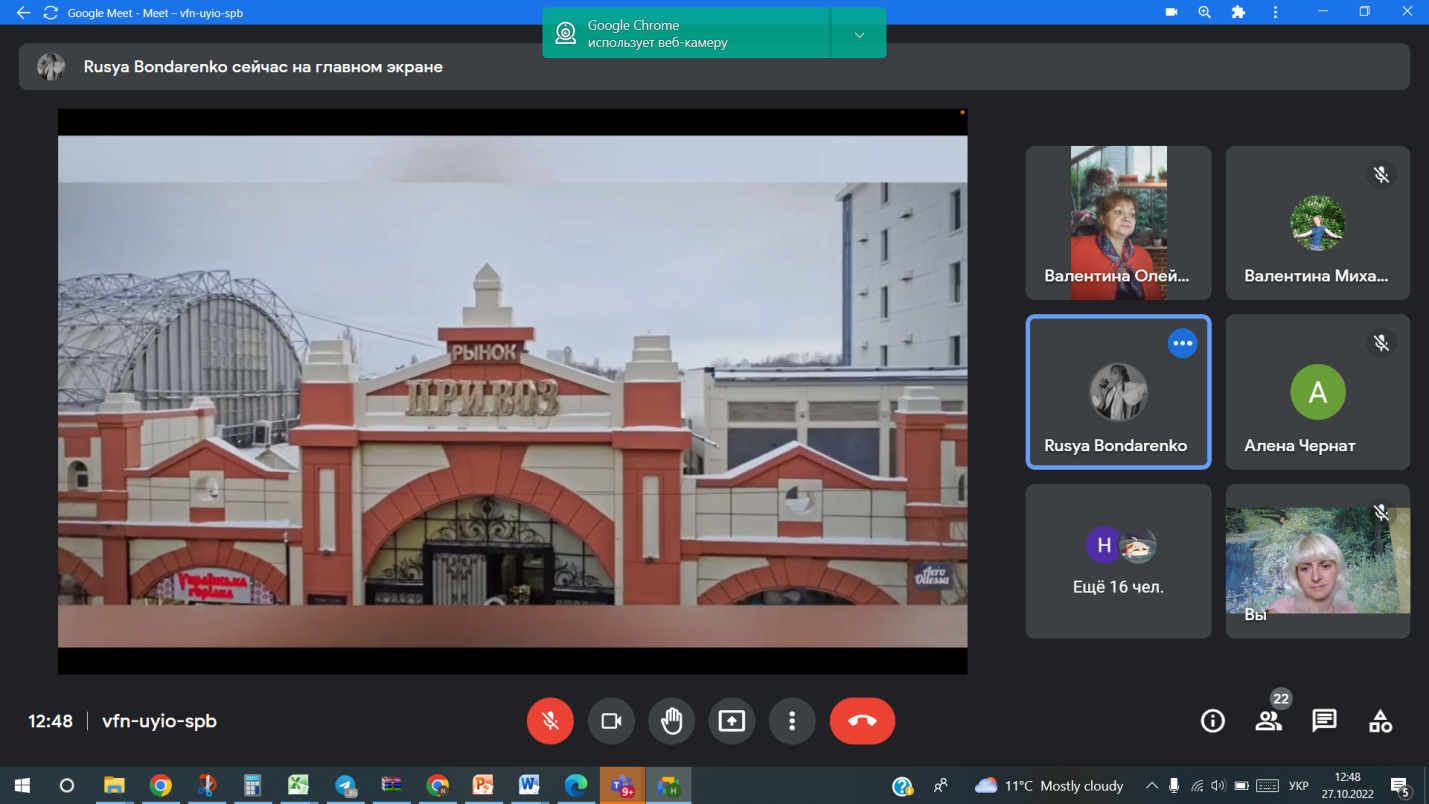Image resolution: width=1429 pixels, height=804 pixels.
Task: Click Валентина Олей... video tile
Action: click(1118, 223)
